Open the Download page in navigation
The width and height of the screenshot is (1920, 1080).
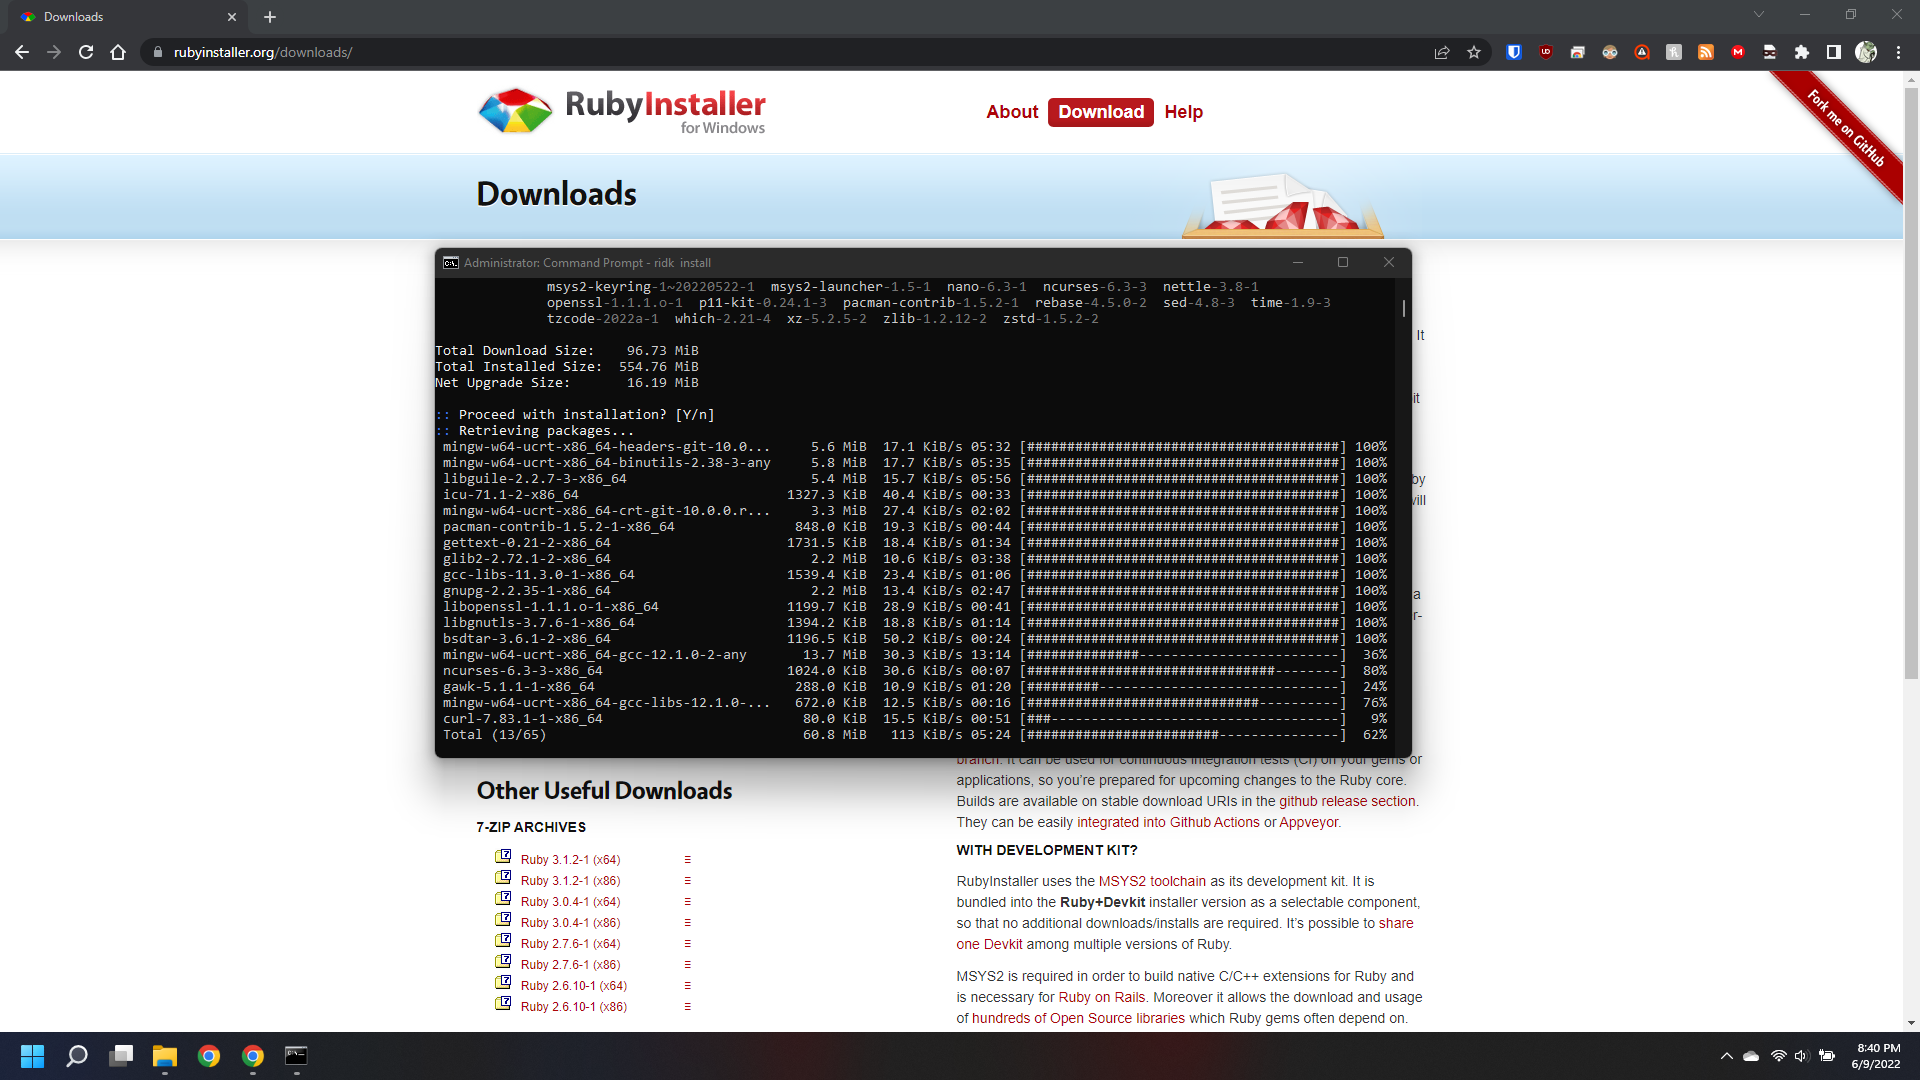click(x=1101, y=112)
